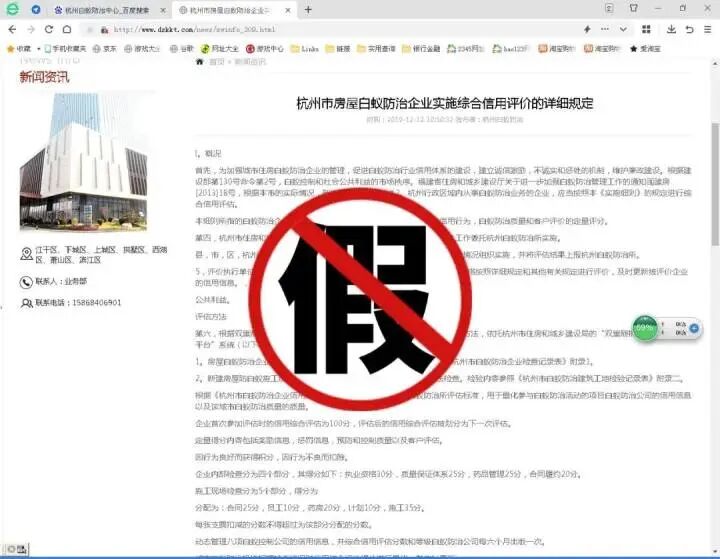Open the 2345网址 bookmark
Screen dimensions: 720x559
(466, 49)
